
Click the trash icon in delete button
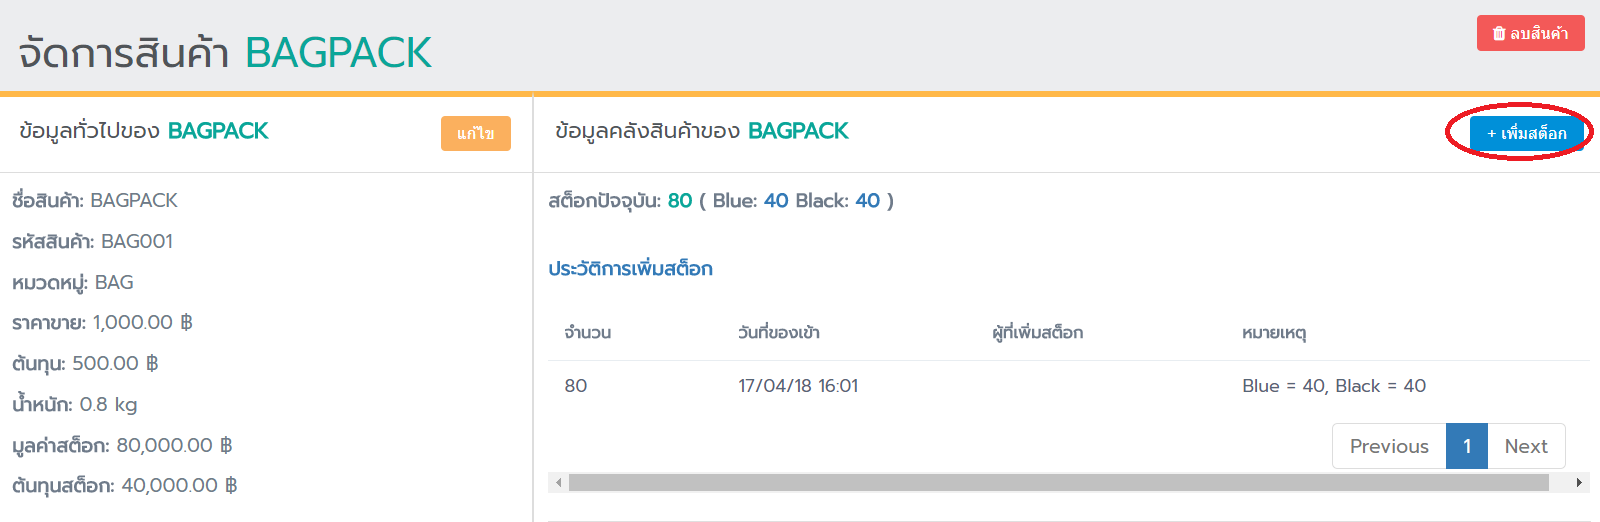click(x=1499, y=33)
